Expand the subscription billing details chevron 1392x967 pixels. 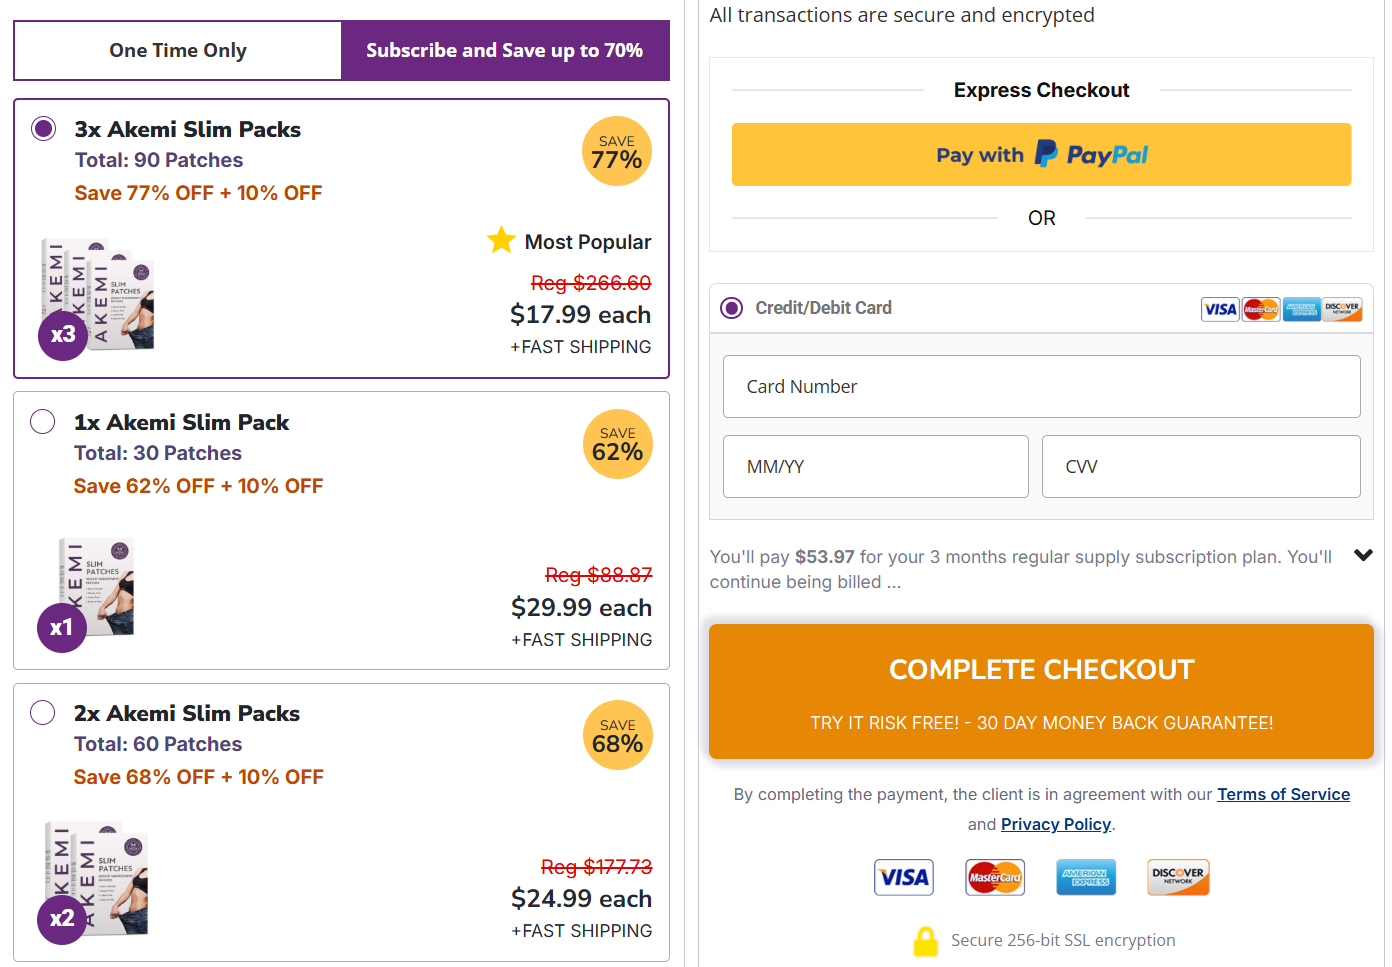point(1363,555)
